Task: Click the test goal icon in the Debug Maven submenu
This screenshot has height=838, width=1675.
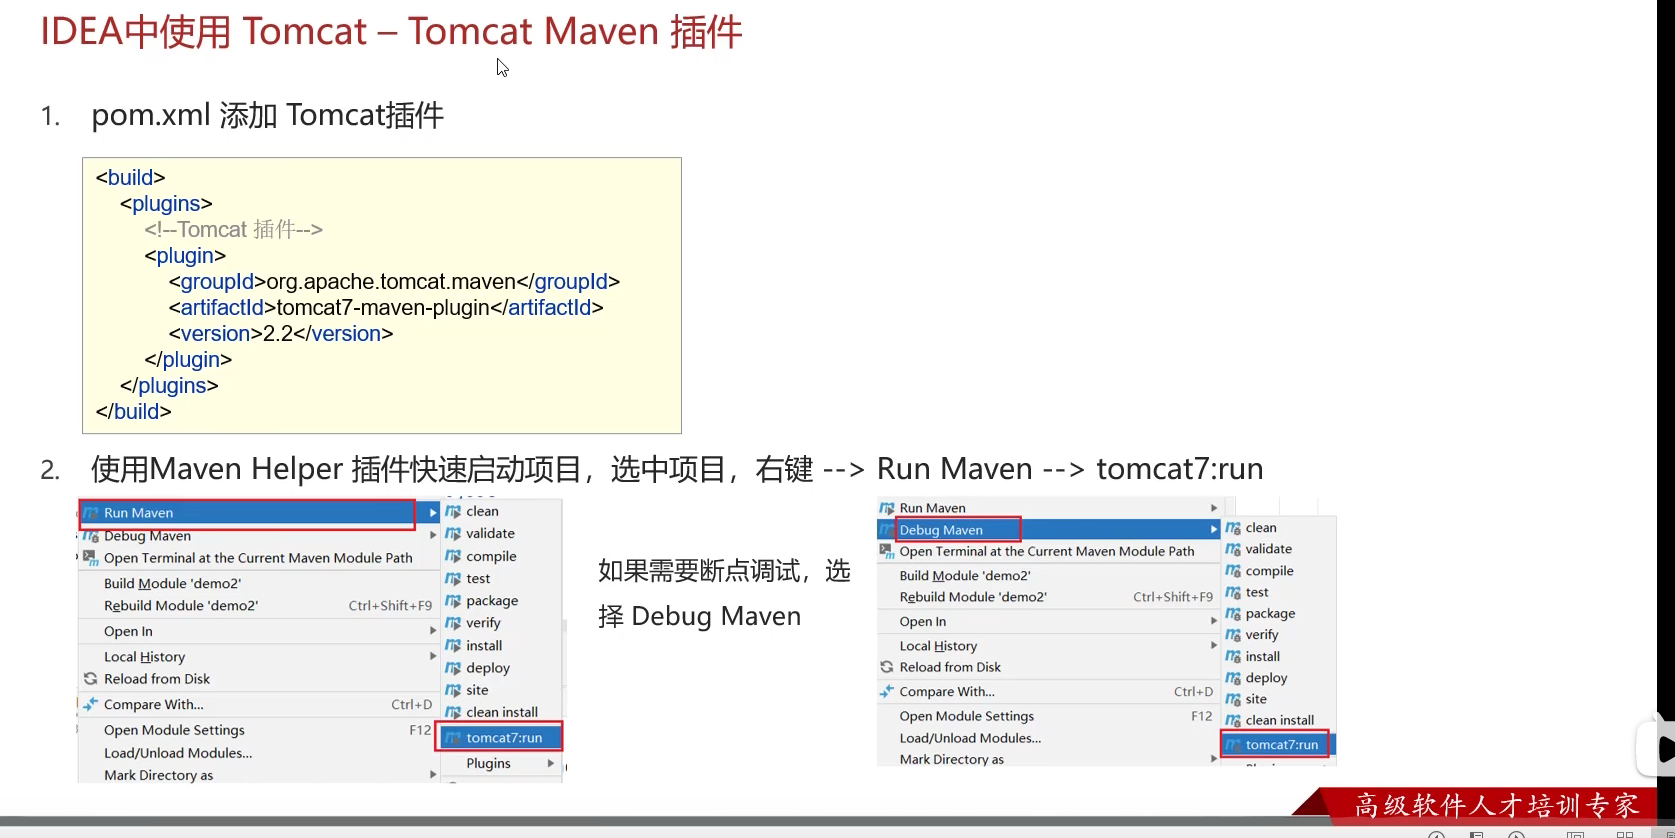Action: (1233, 592)
